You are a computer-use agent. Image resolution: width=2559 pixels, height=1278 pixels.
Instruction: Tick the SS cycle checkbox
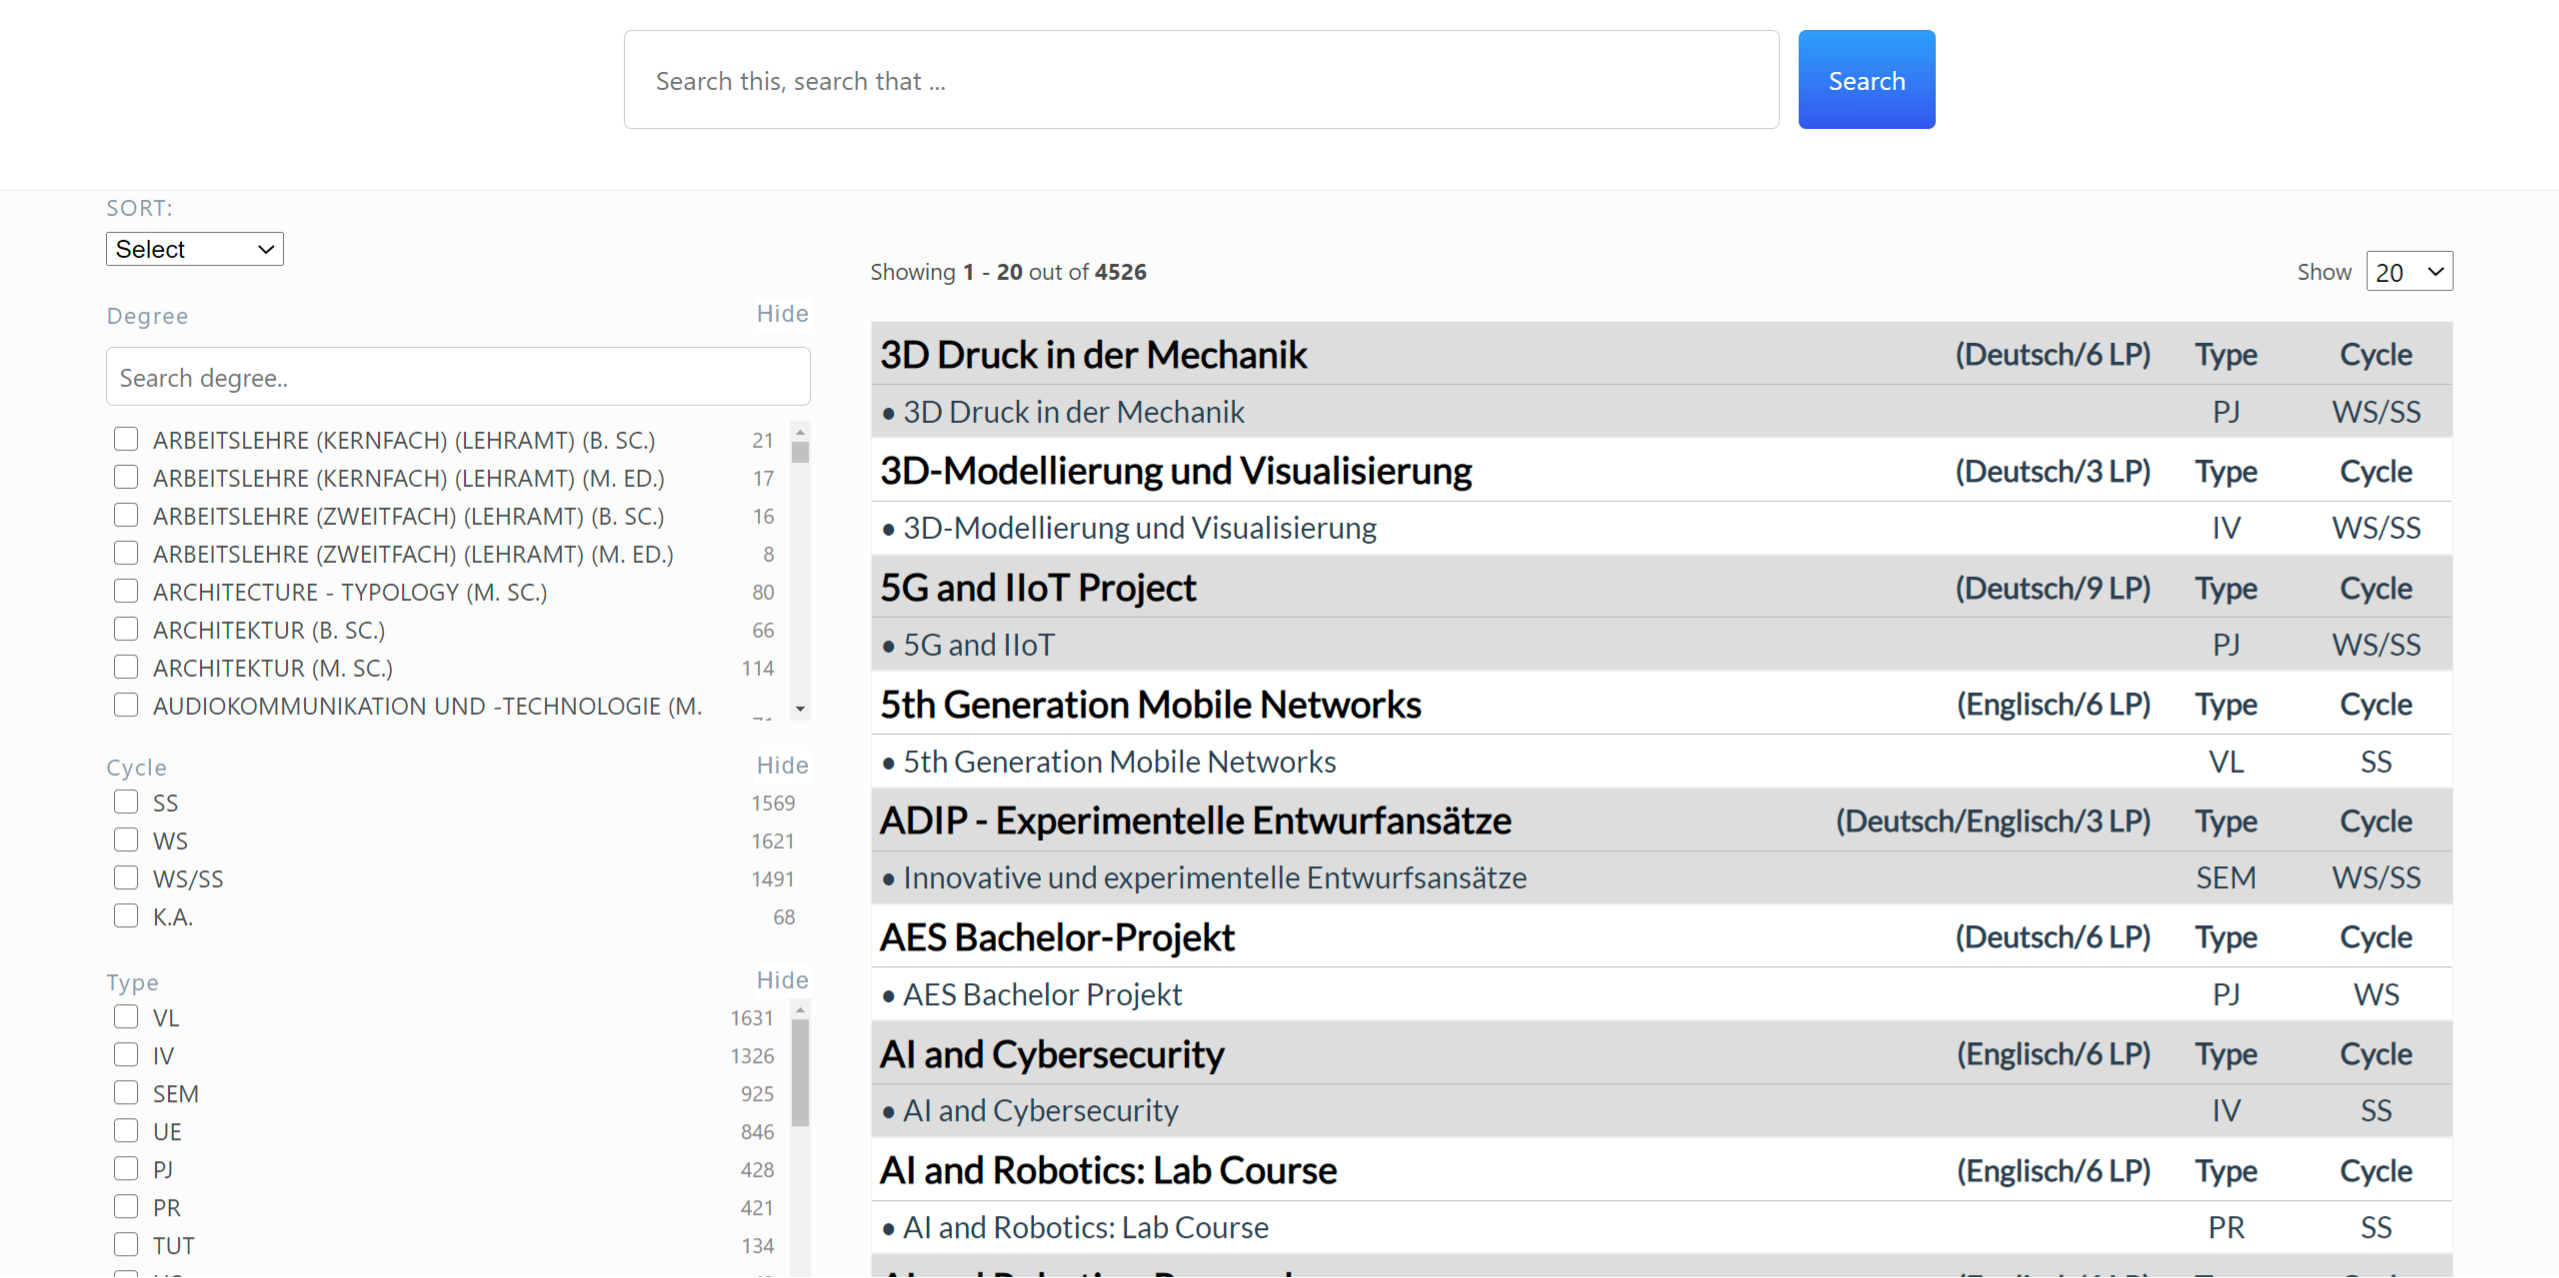pos(126,803)
